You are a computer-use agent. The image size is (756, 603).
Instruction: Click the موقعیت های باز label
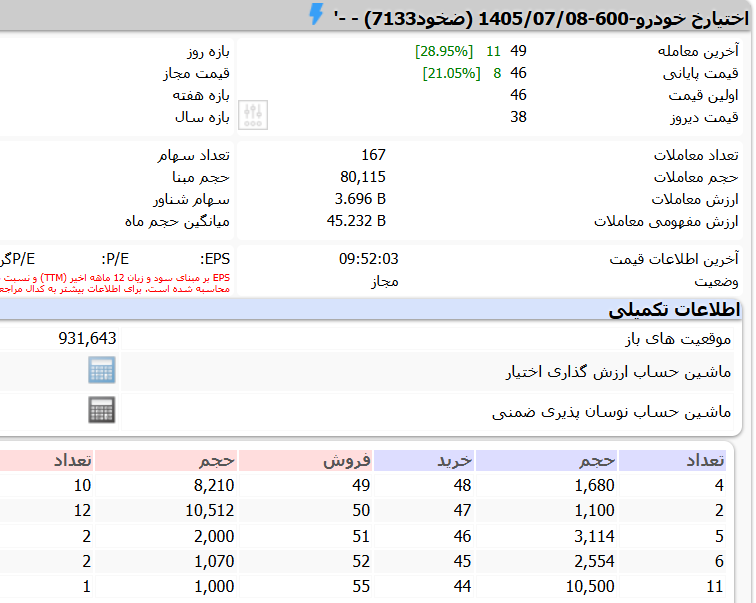click(x=678, y=339)
